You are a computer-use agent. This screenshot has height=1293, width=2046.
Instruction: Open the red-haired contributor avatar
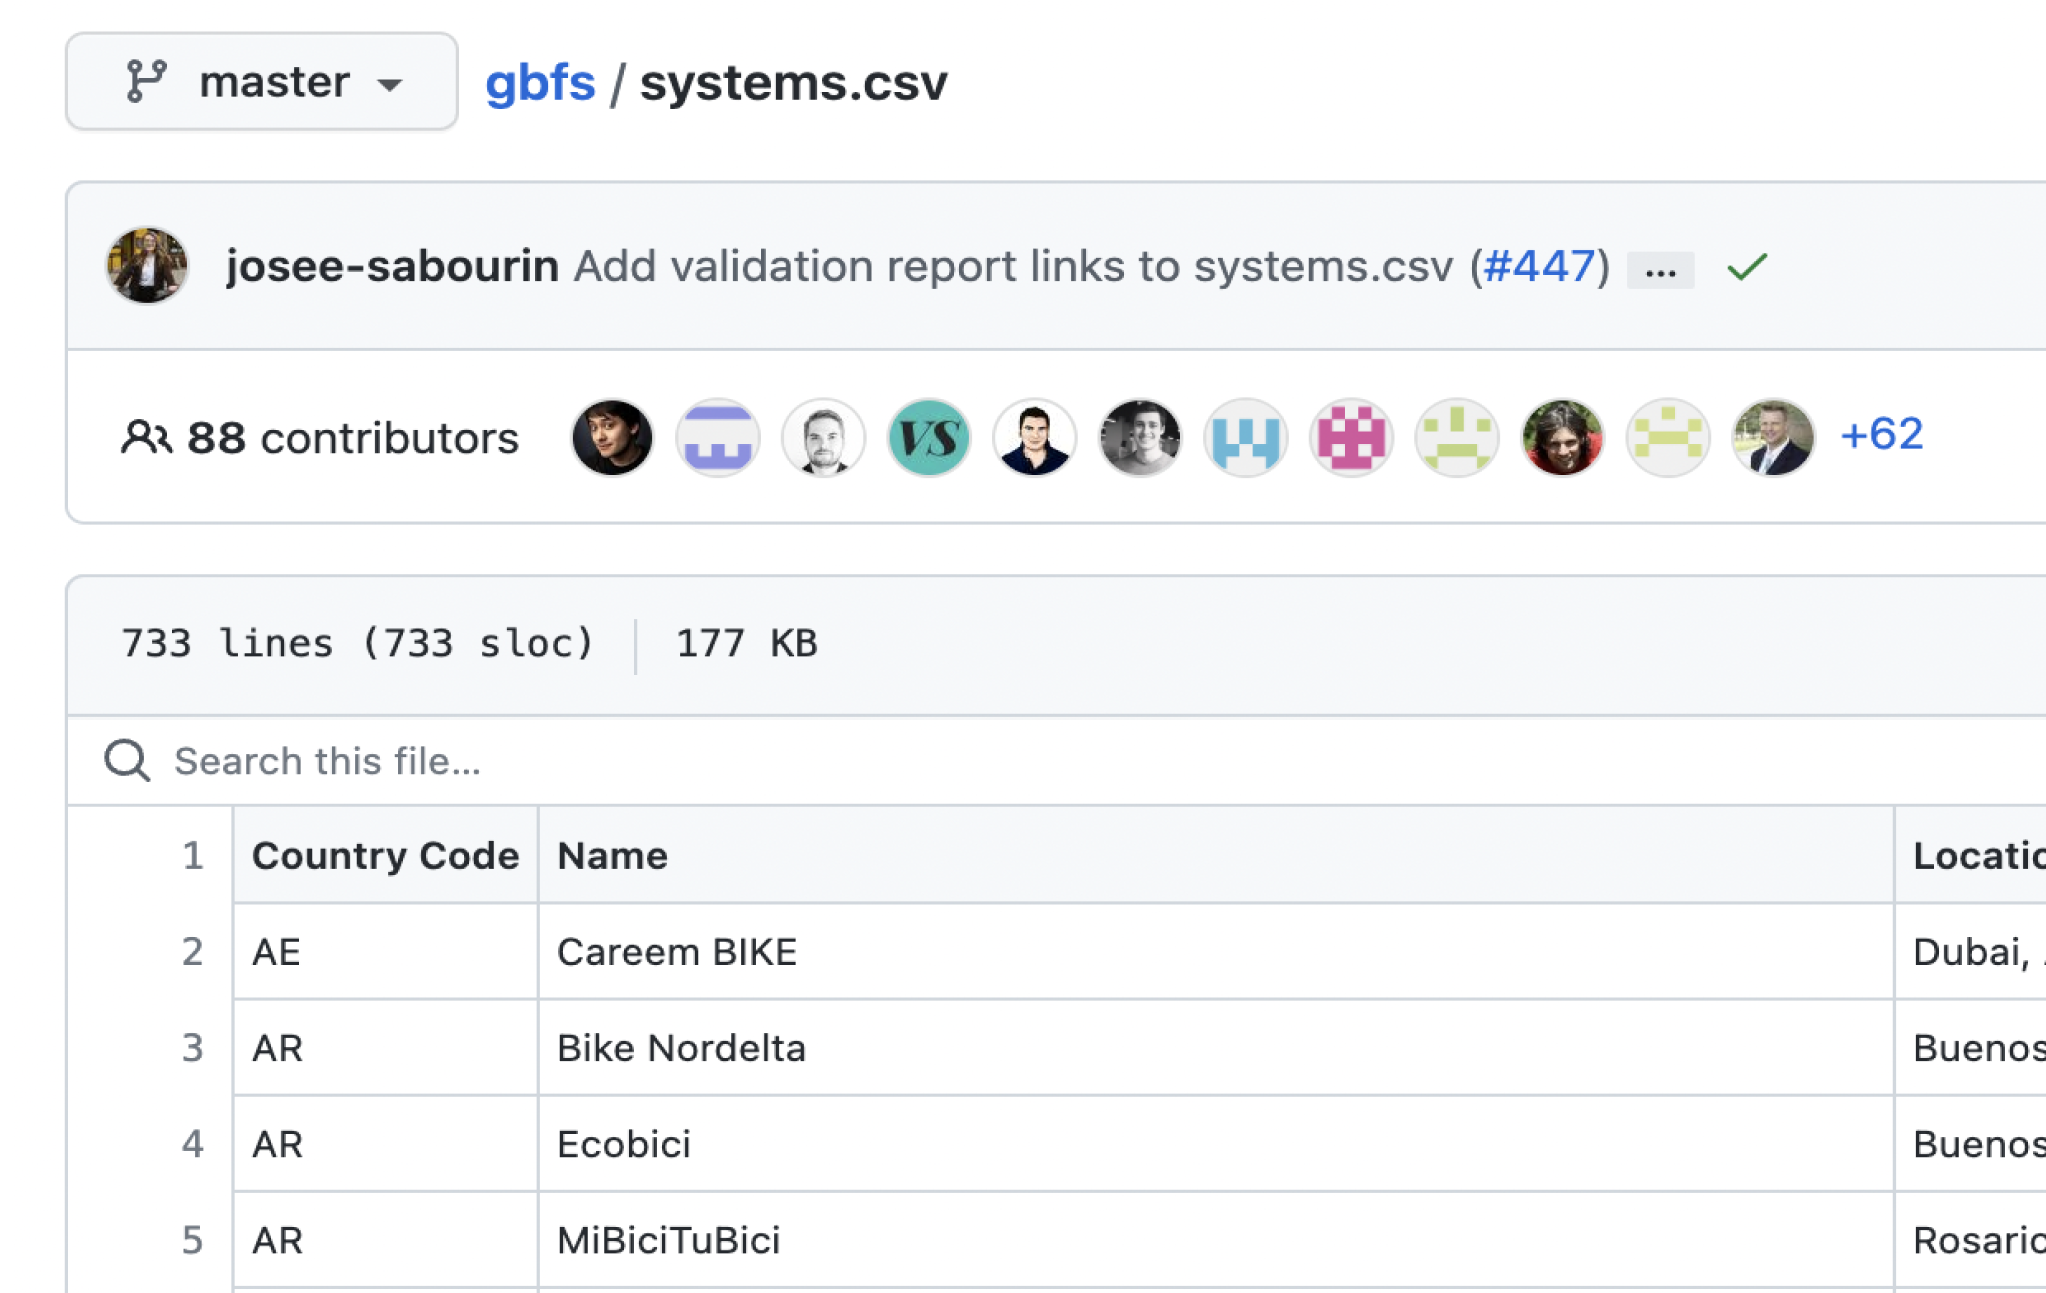[1562, 437]
